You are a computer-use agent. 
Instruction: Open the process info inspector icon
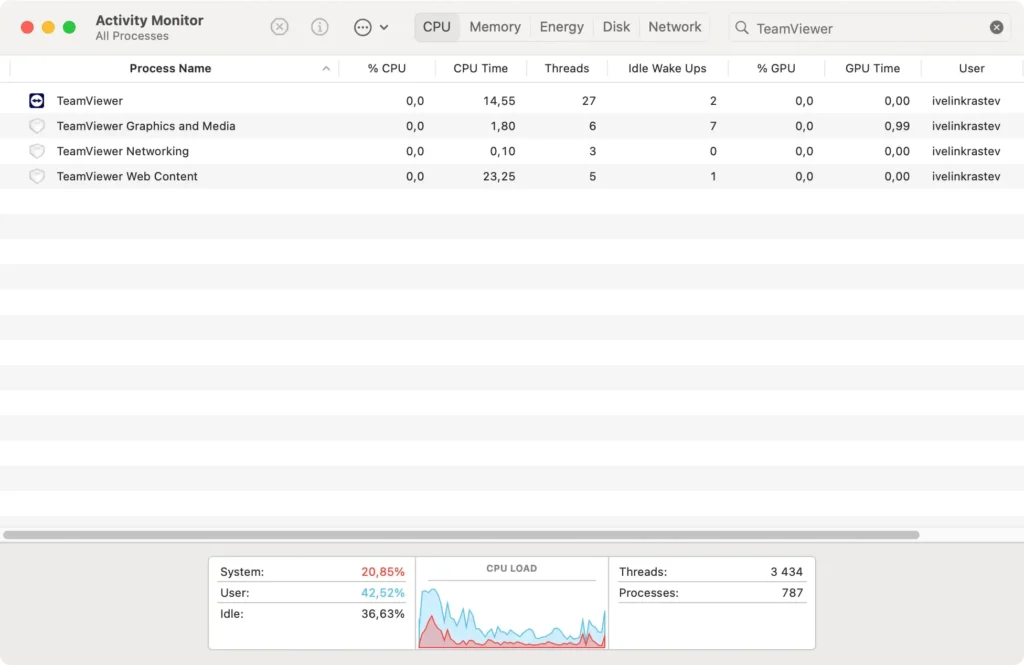[319, 27]
